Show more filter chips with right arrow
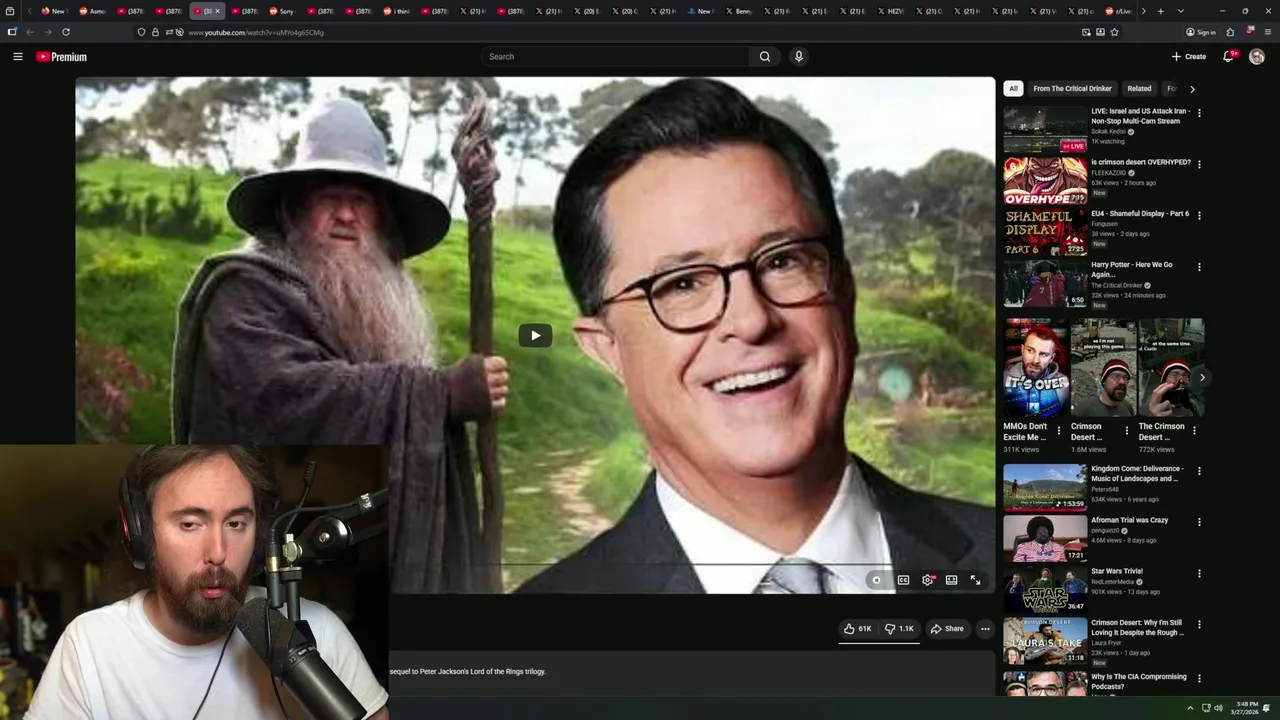 (x=1192, y=89)
